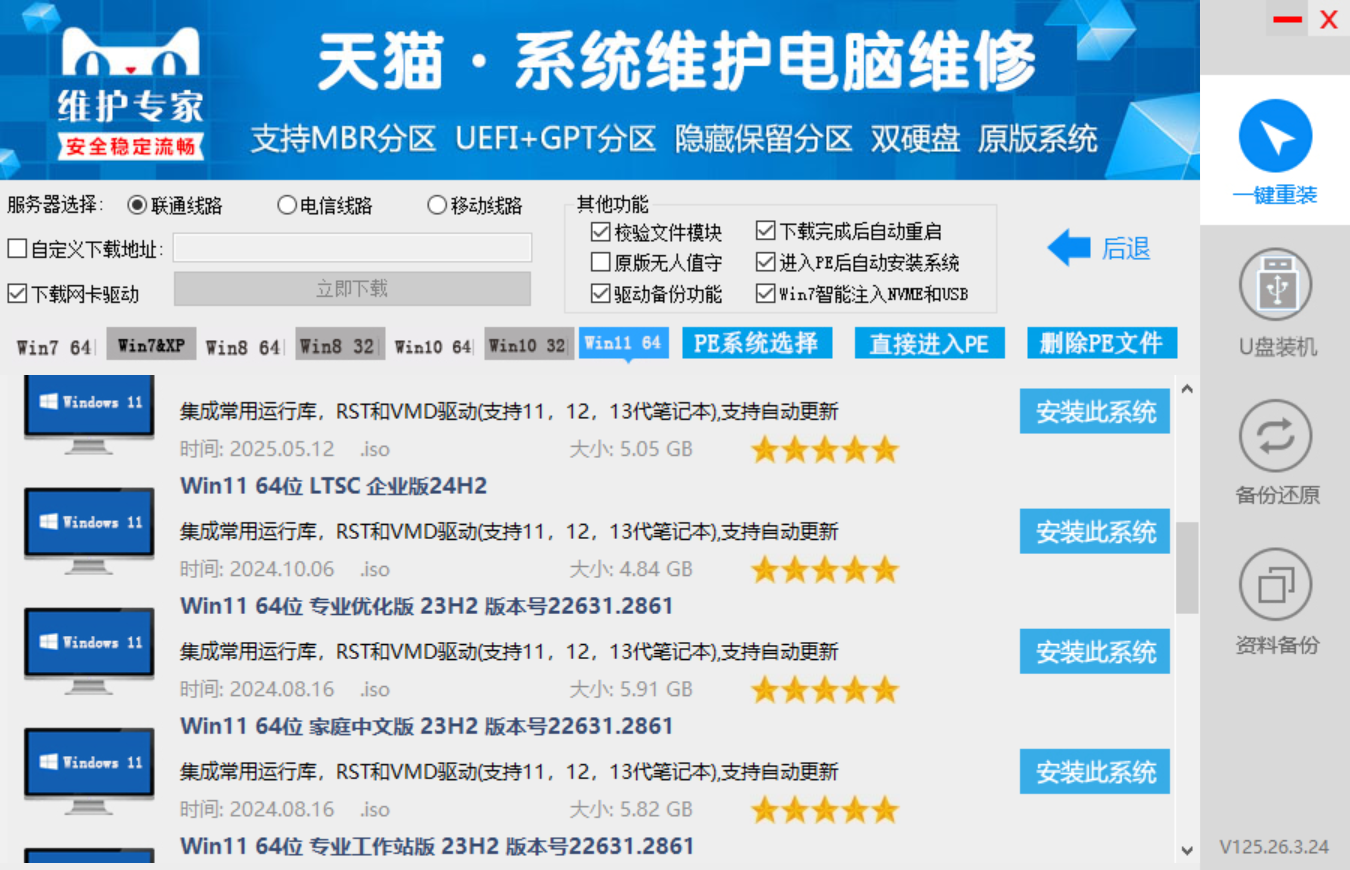Toggle the 校验文件模块 checkbox
The height and width of the screenshot is (870, 1350).
(x=600, y=232)
